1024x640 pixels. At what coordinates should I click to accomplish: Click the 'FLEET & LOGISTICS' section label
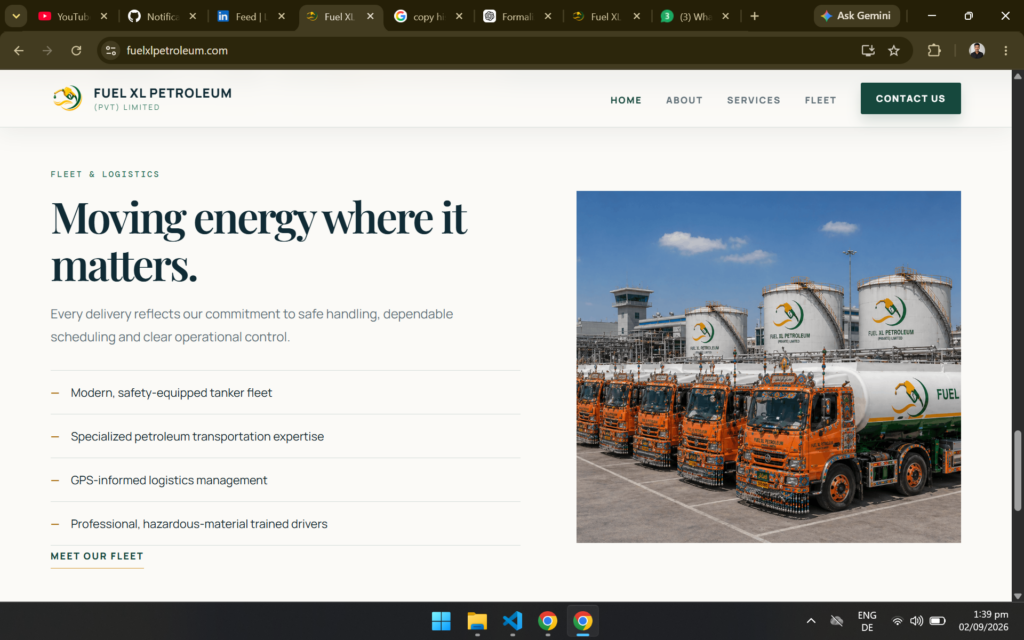[105, 174]
